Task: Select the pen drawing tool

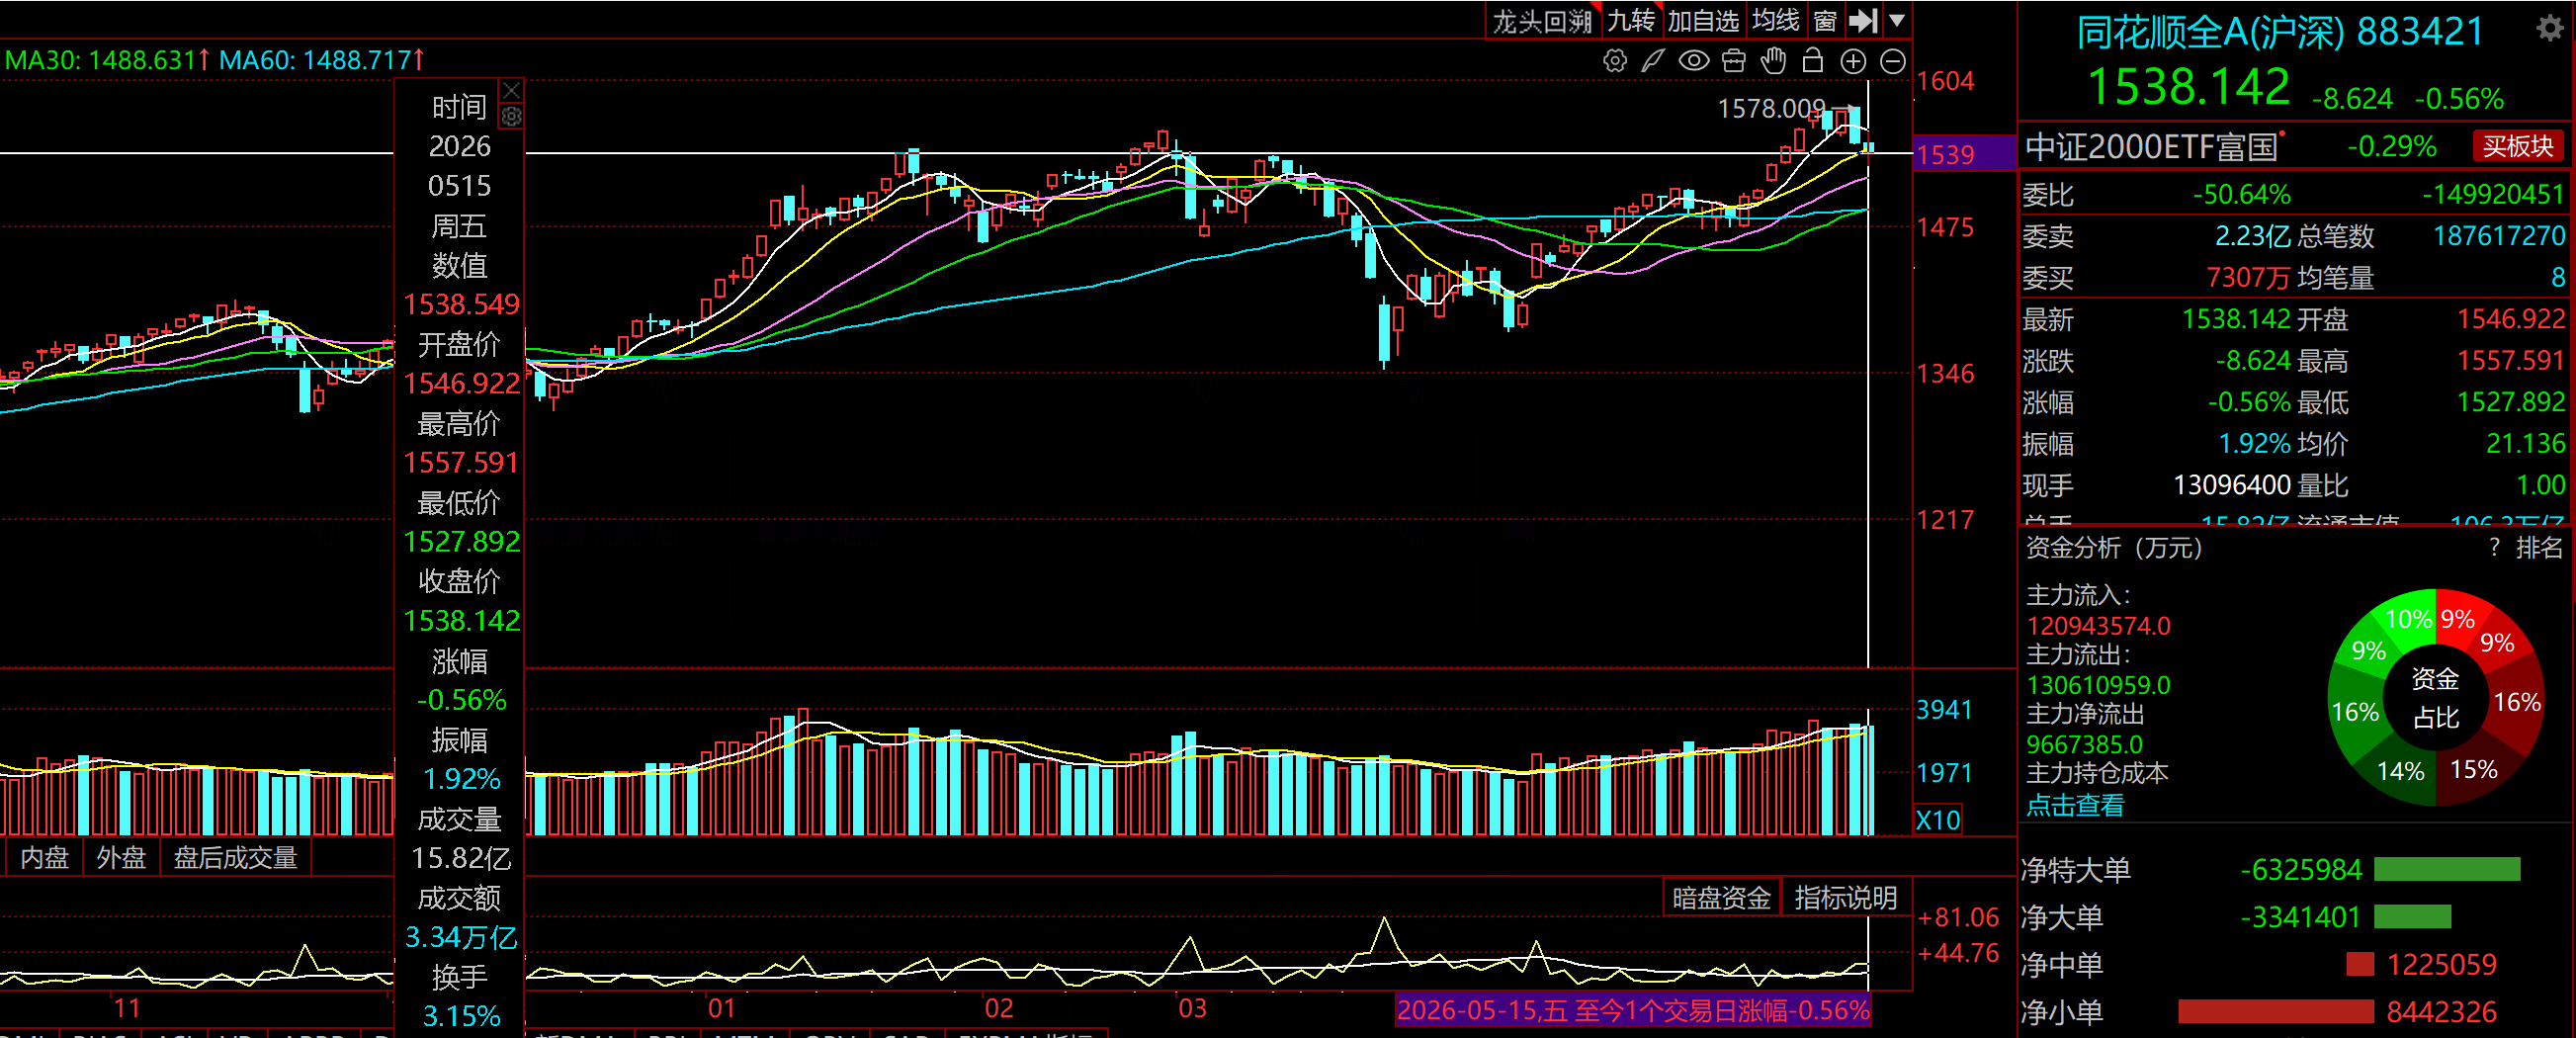Action: 1653,61
